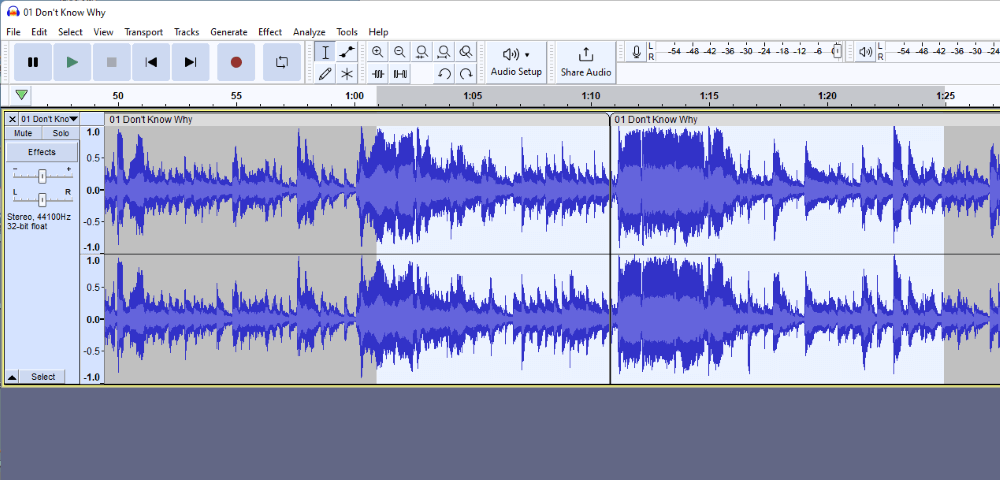The height and width of the screenshot is (480, 1000).
Task: Click the track Select button
Action: (43, 377)
